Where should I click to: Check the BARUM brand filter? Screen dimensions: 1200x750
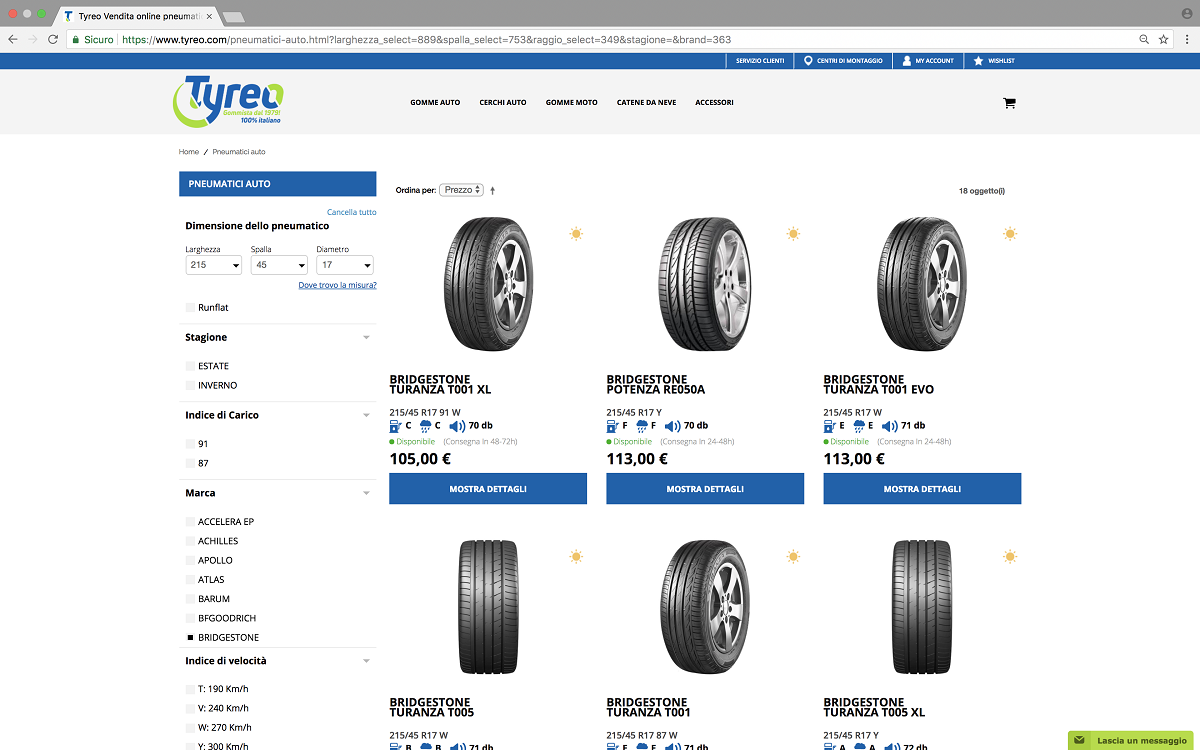coord(190,599)
